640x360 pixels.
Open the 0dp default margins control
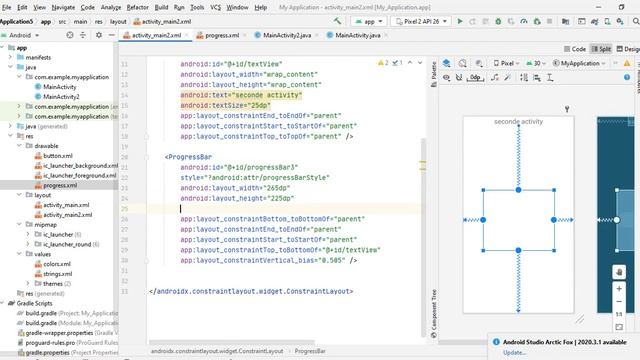475,77
